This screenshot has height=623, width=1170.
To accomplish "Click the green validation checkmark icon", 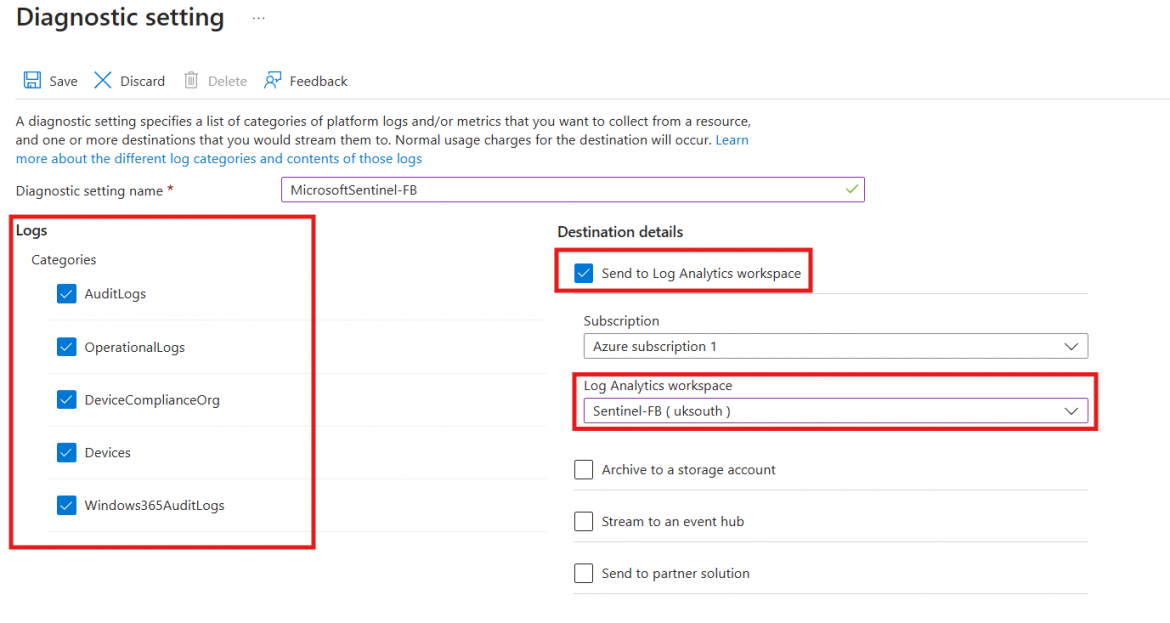I will point(852,189).
